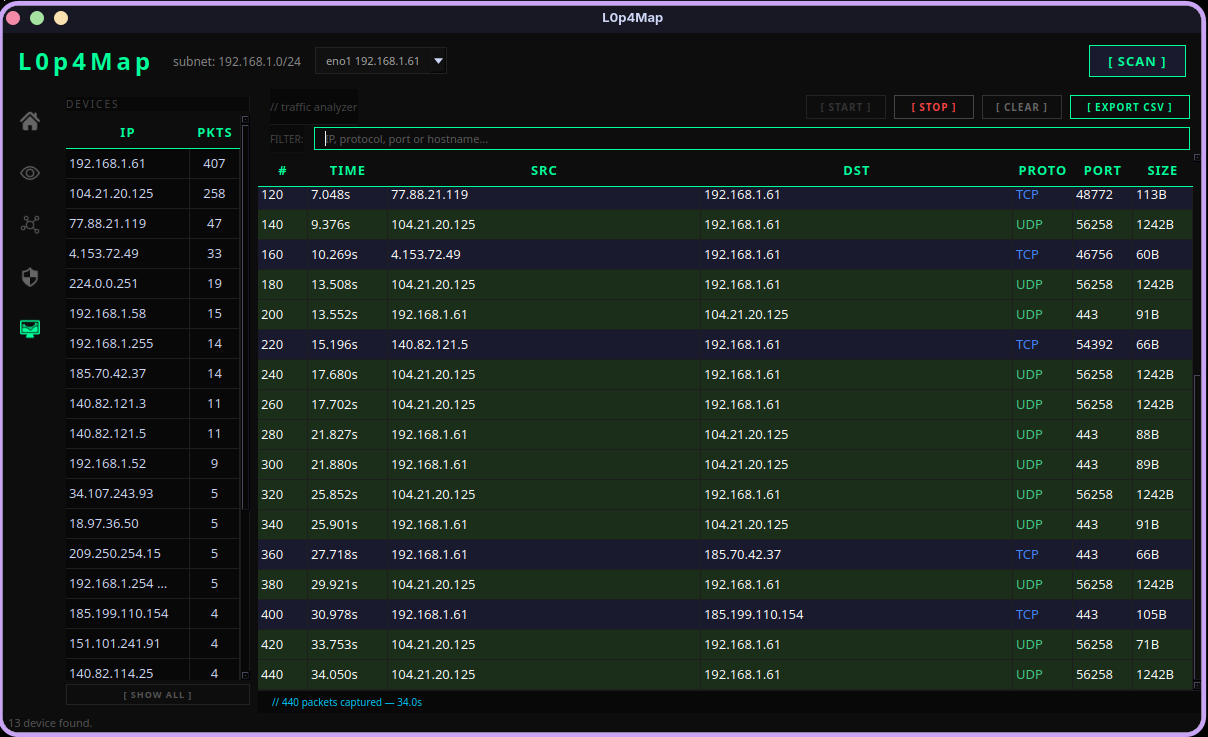The width and height of the screenshot is (1208, 737).
Task: Click the subnet 192.168.1.0/24 label
Action: (x=237, y=61)
